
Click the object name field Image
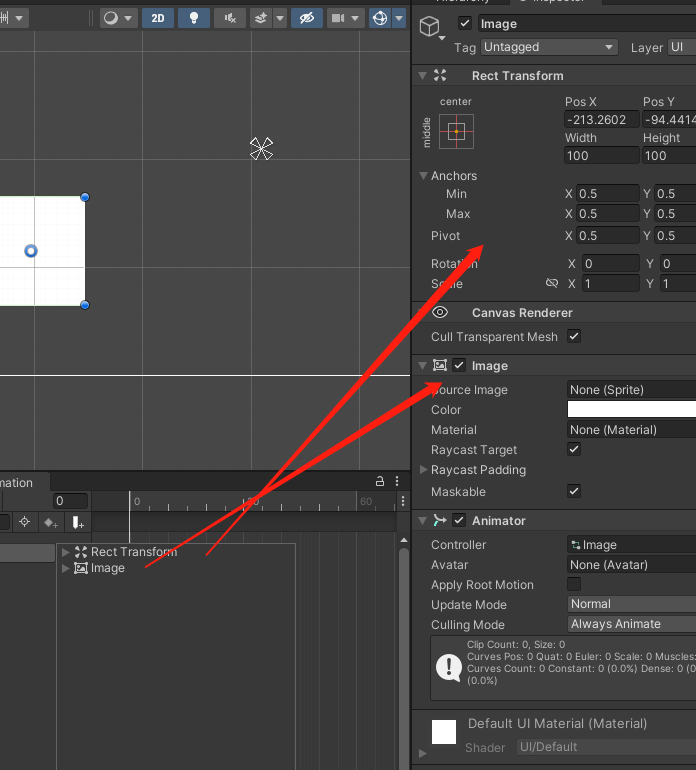click(586, 24)
